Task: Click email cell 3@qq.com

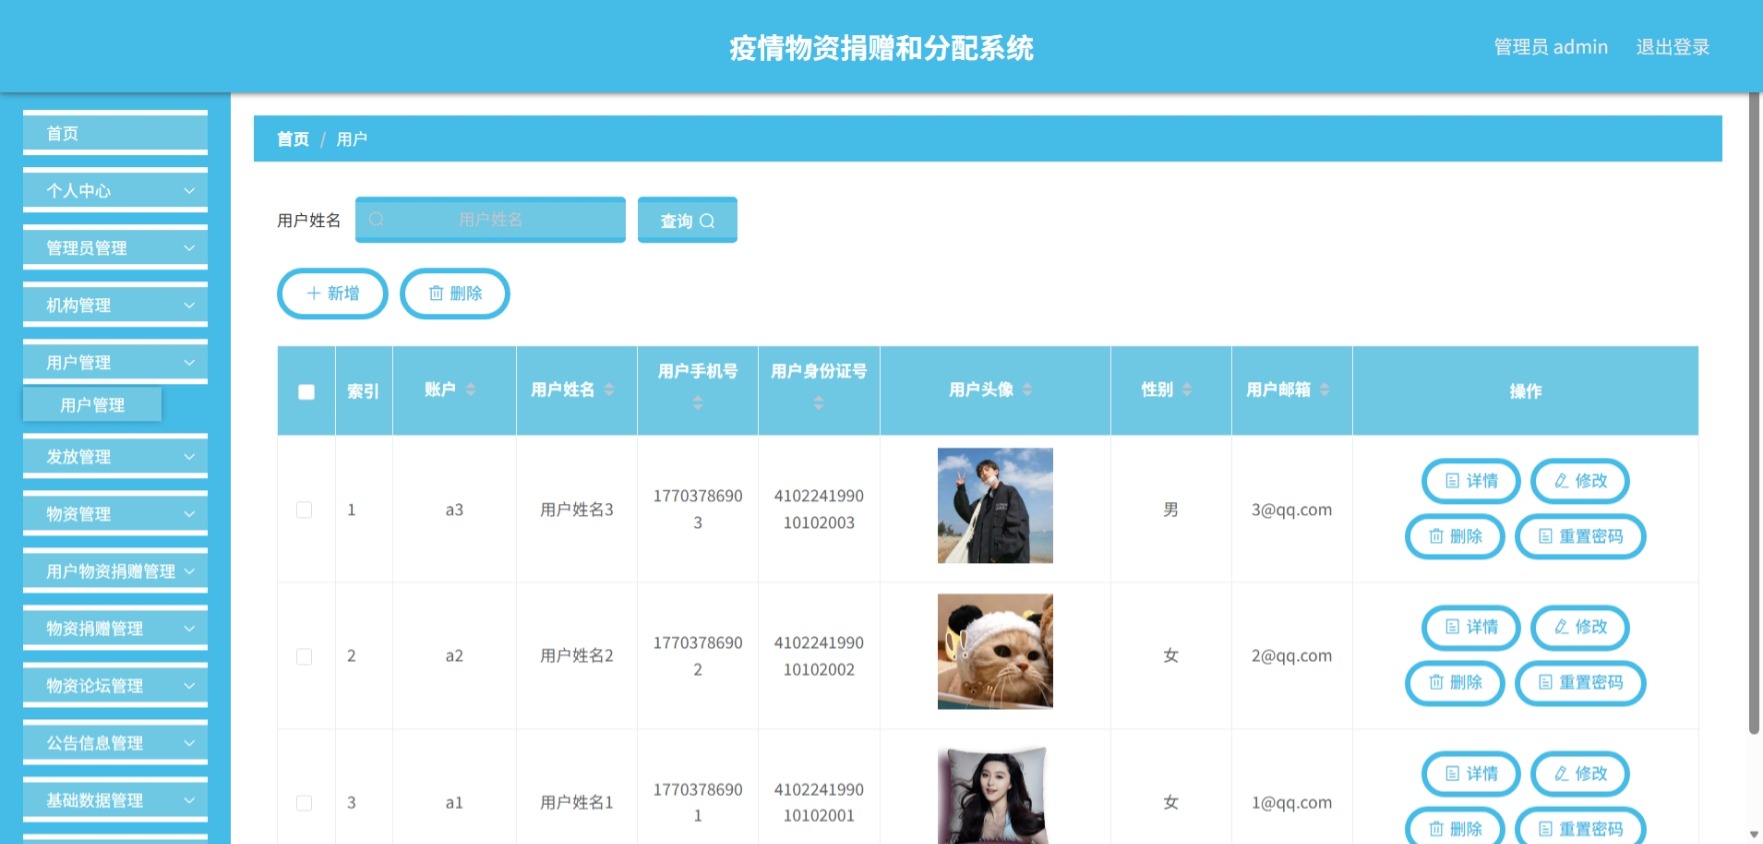Action: tap(1291, 510)
